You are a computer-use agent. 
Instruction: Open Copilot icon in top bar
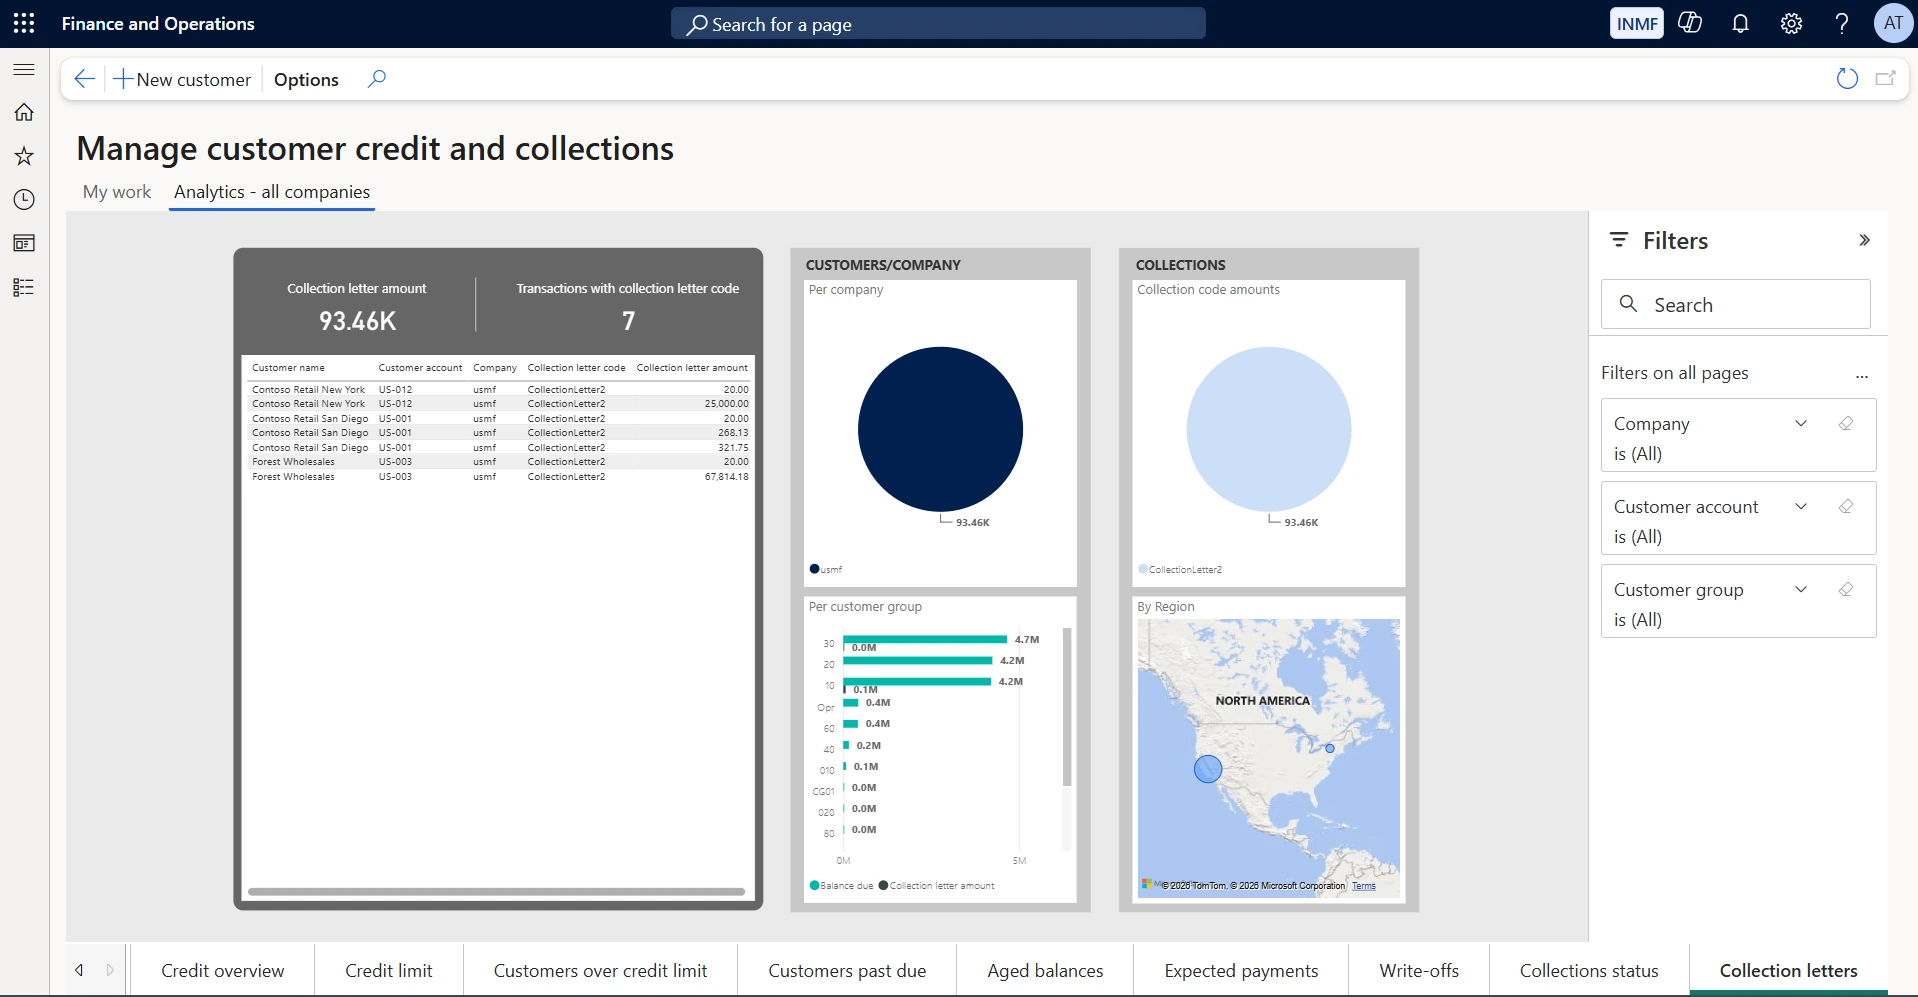(1690, 23)
